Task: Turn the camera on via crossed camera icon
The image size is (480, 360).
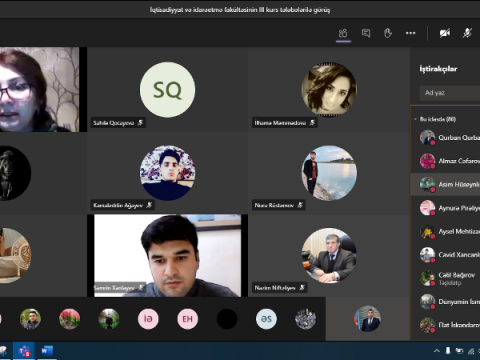Action: [445, 33]
